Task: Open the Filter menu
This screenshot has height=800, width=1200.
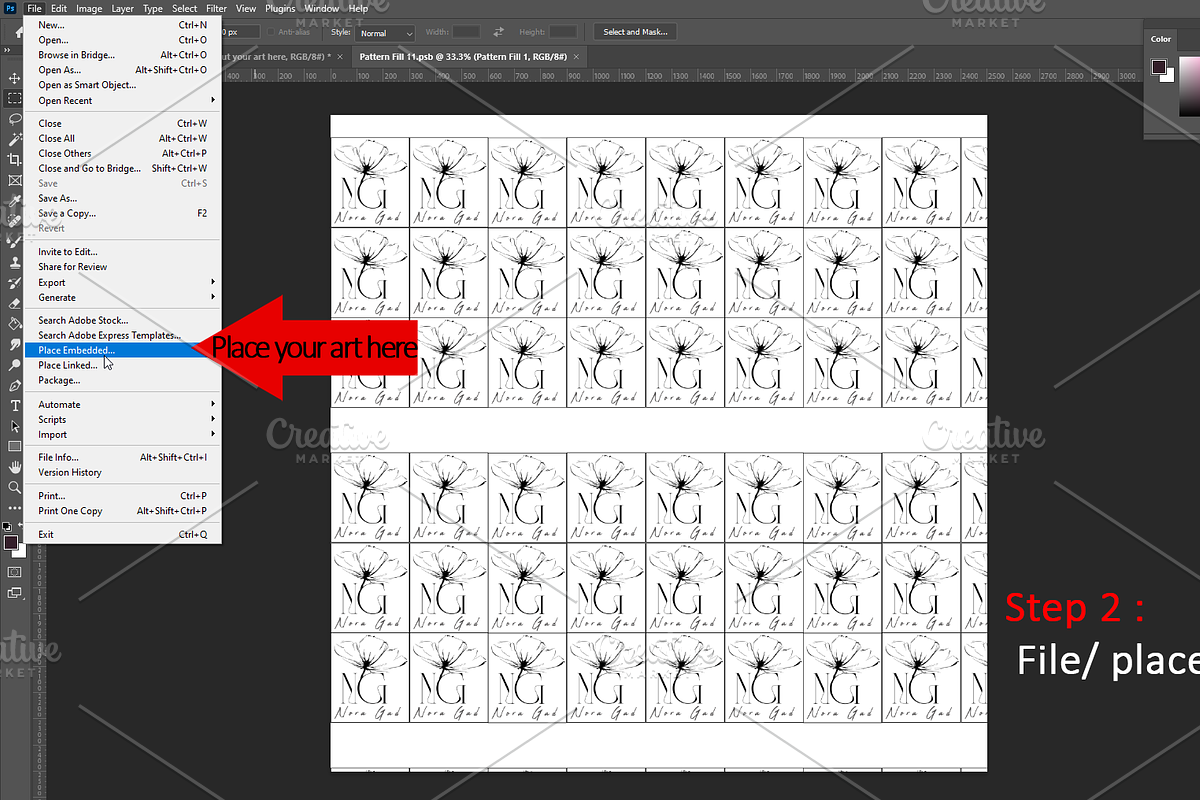Action: click(216, 8)
